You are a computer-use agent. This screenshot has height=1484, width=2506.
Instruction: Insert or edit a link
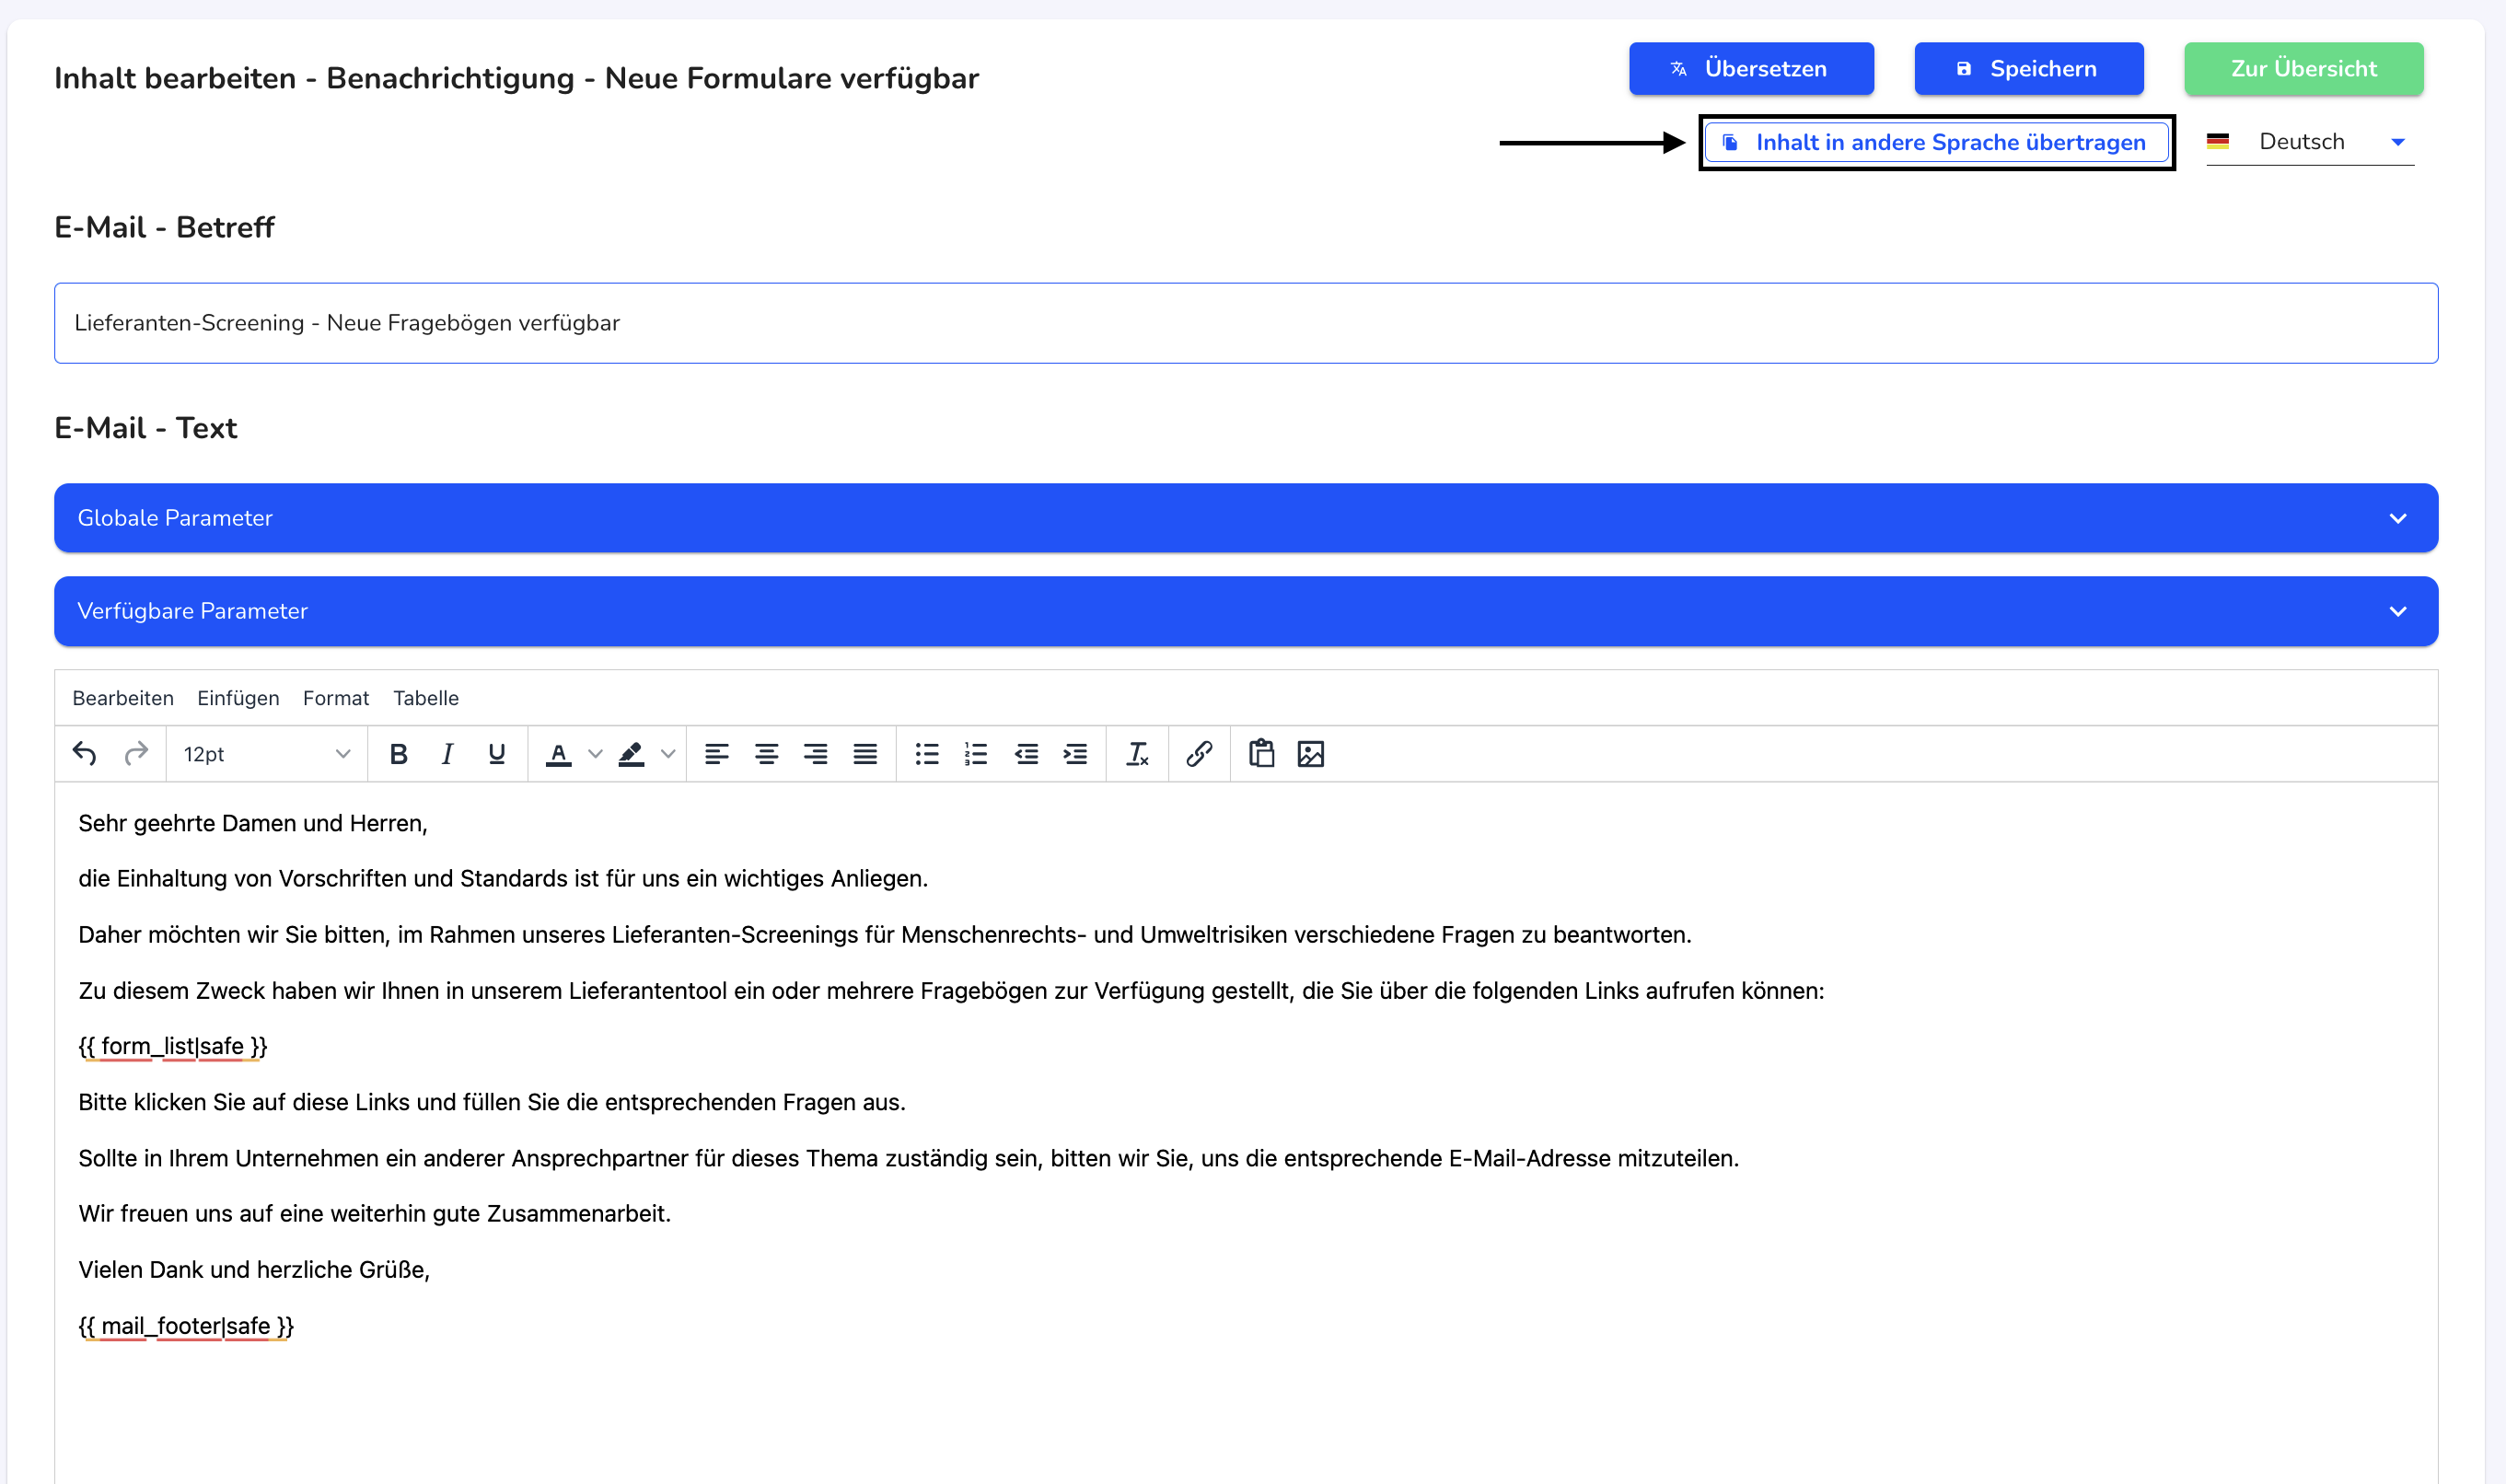click(1199, 754)
